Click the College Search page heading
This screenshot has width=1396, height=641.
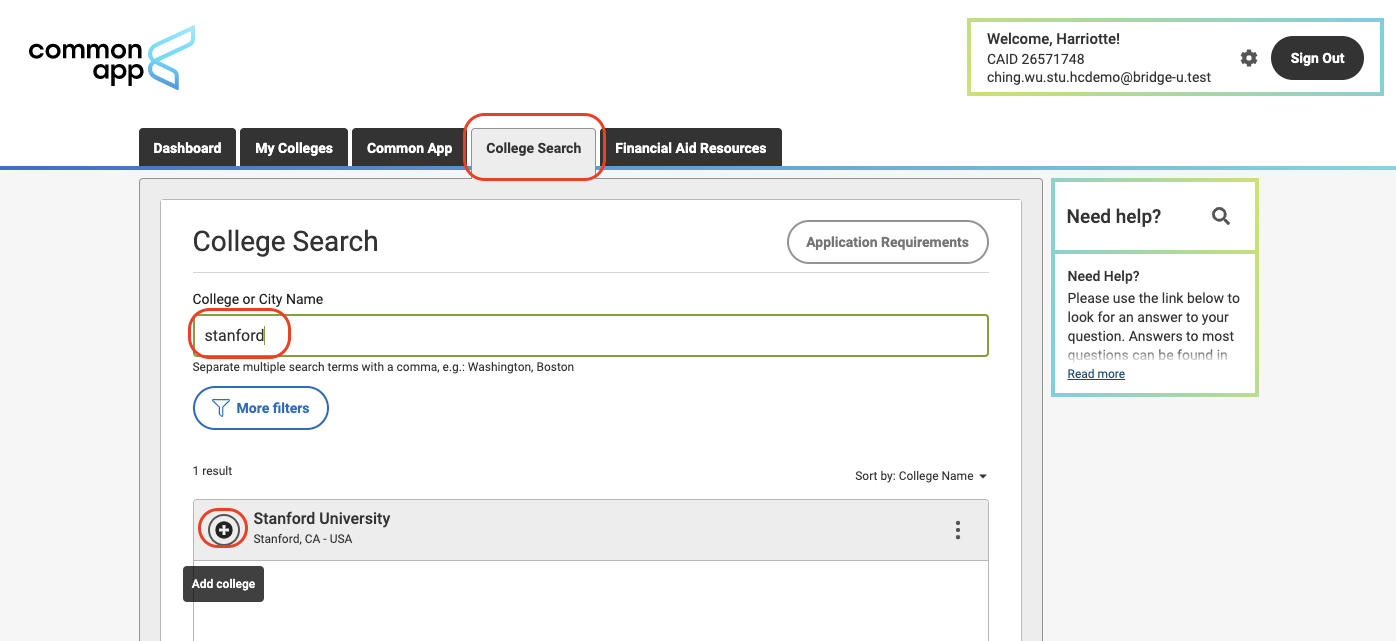coord(286,241)
